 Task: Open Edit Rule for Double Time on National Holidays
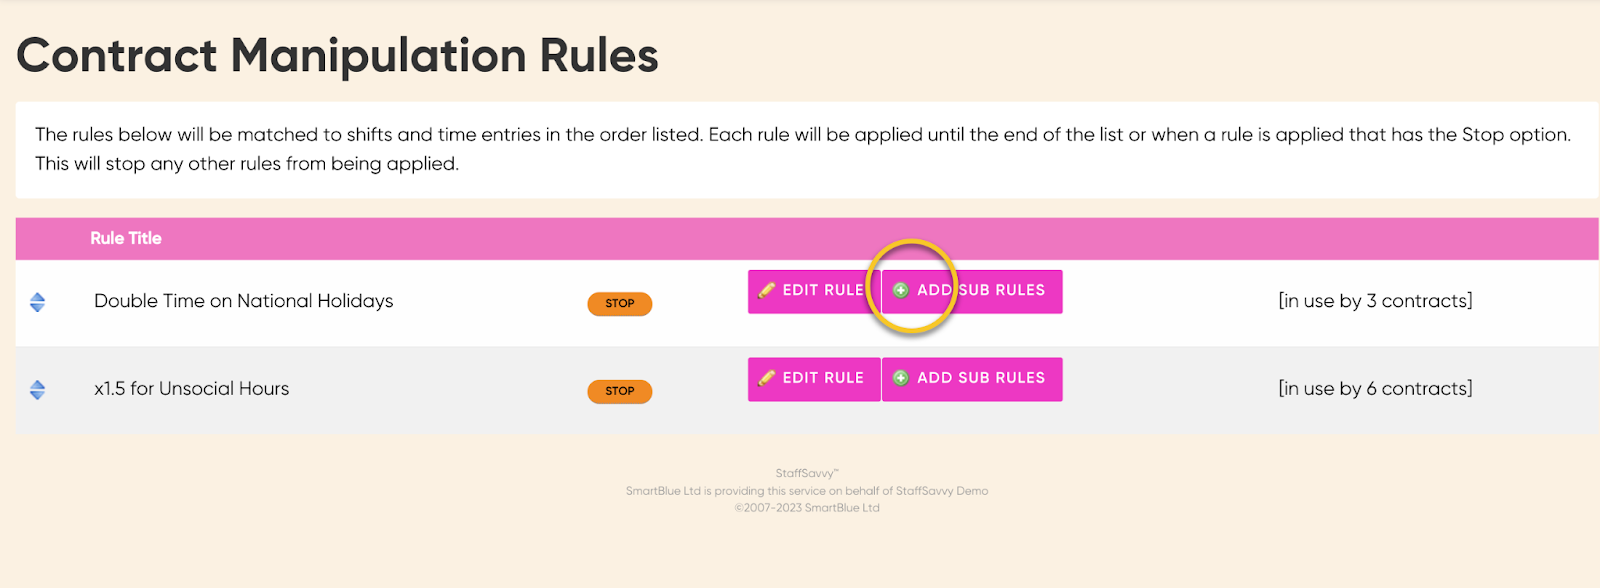tap(814, 291)
